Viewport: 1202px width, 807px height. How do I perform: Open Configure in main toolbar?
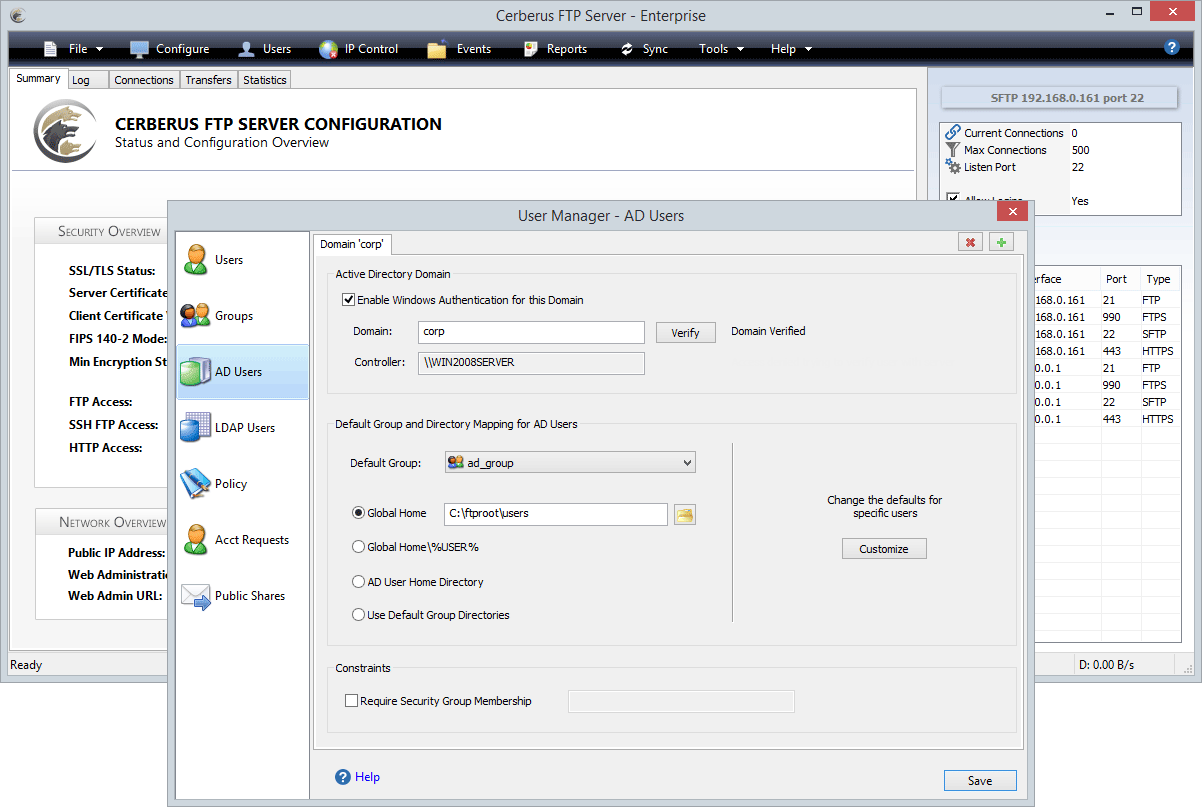[x=169, y=49]
